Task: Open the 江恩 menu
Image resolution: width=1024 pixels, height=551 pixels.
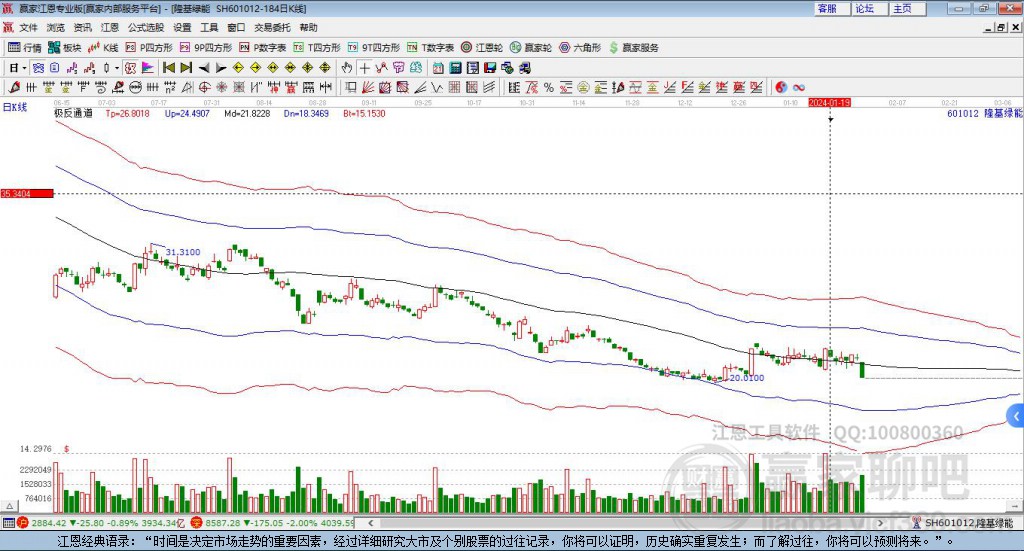Action: (110, 27)
